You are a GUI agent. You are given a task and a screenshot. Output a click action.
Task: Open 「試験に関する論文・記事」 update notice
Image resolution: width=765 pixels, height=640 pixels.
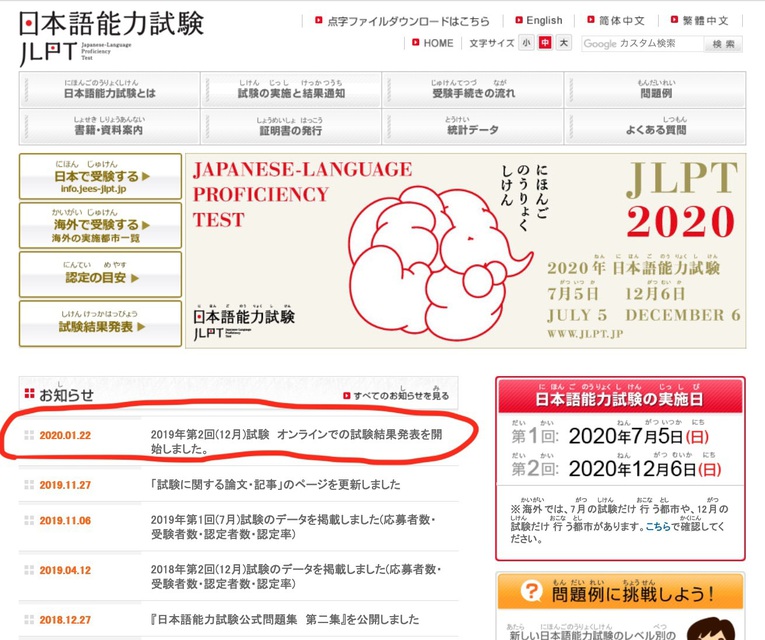(x=276, y=484)
